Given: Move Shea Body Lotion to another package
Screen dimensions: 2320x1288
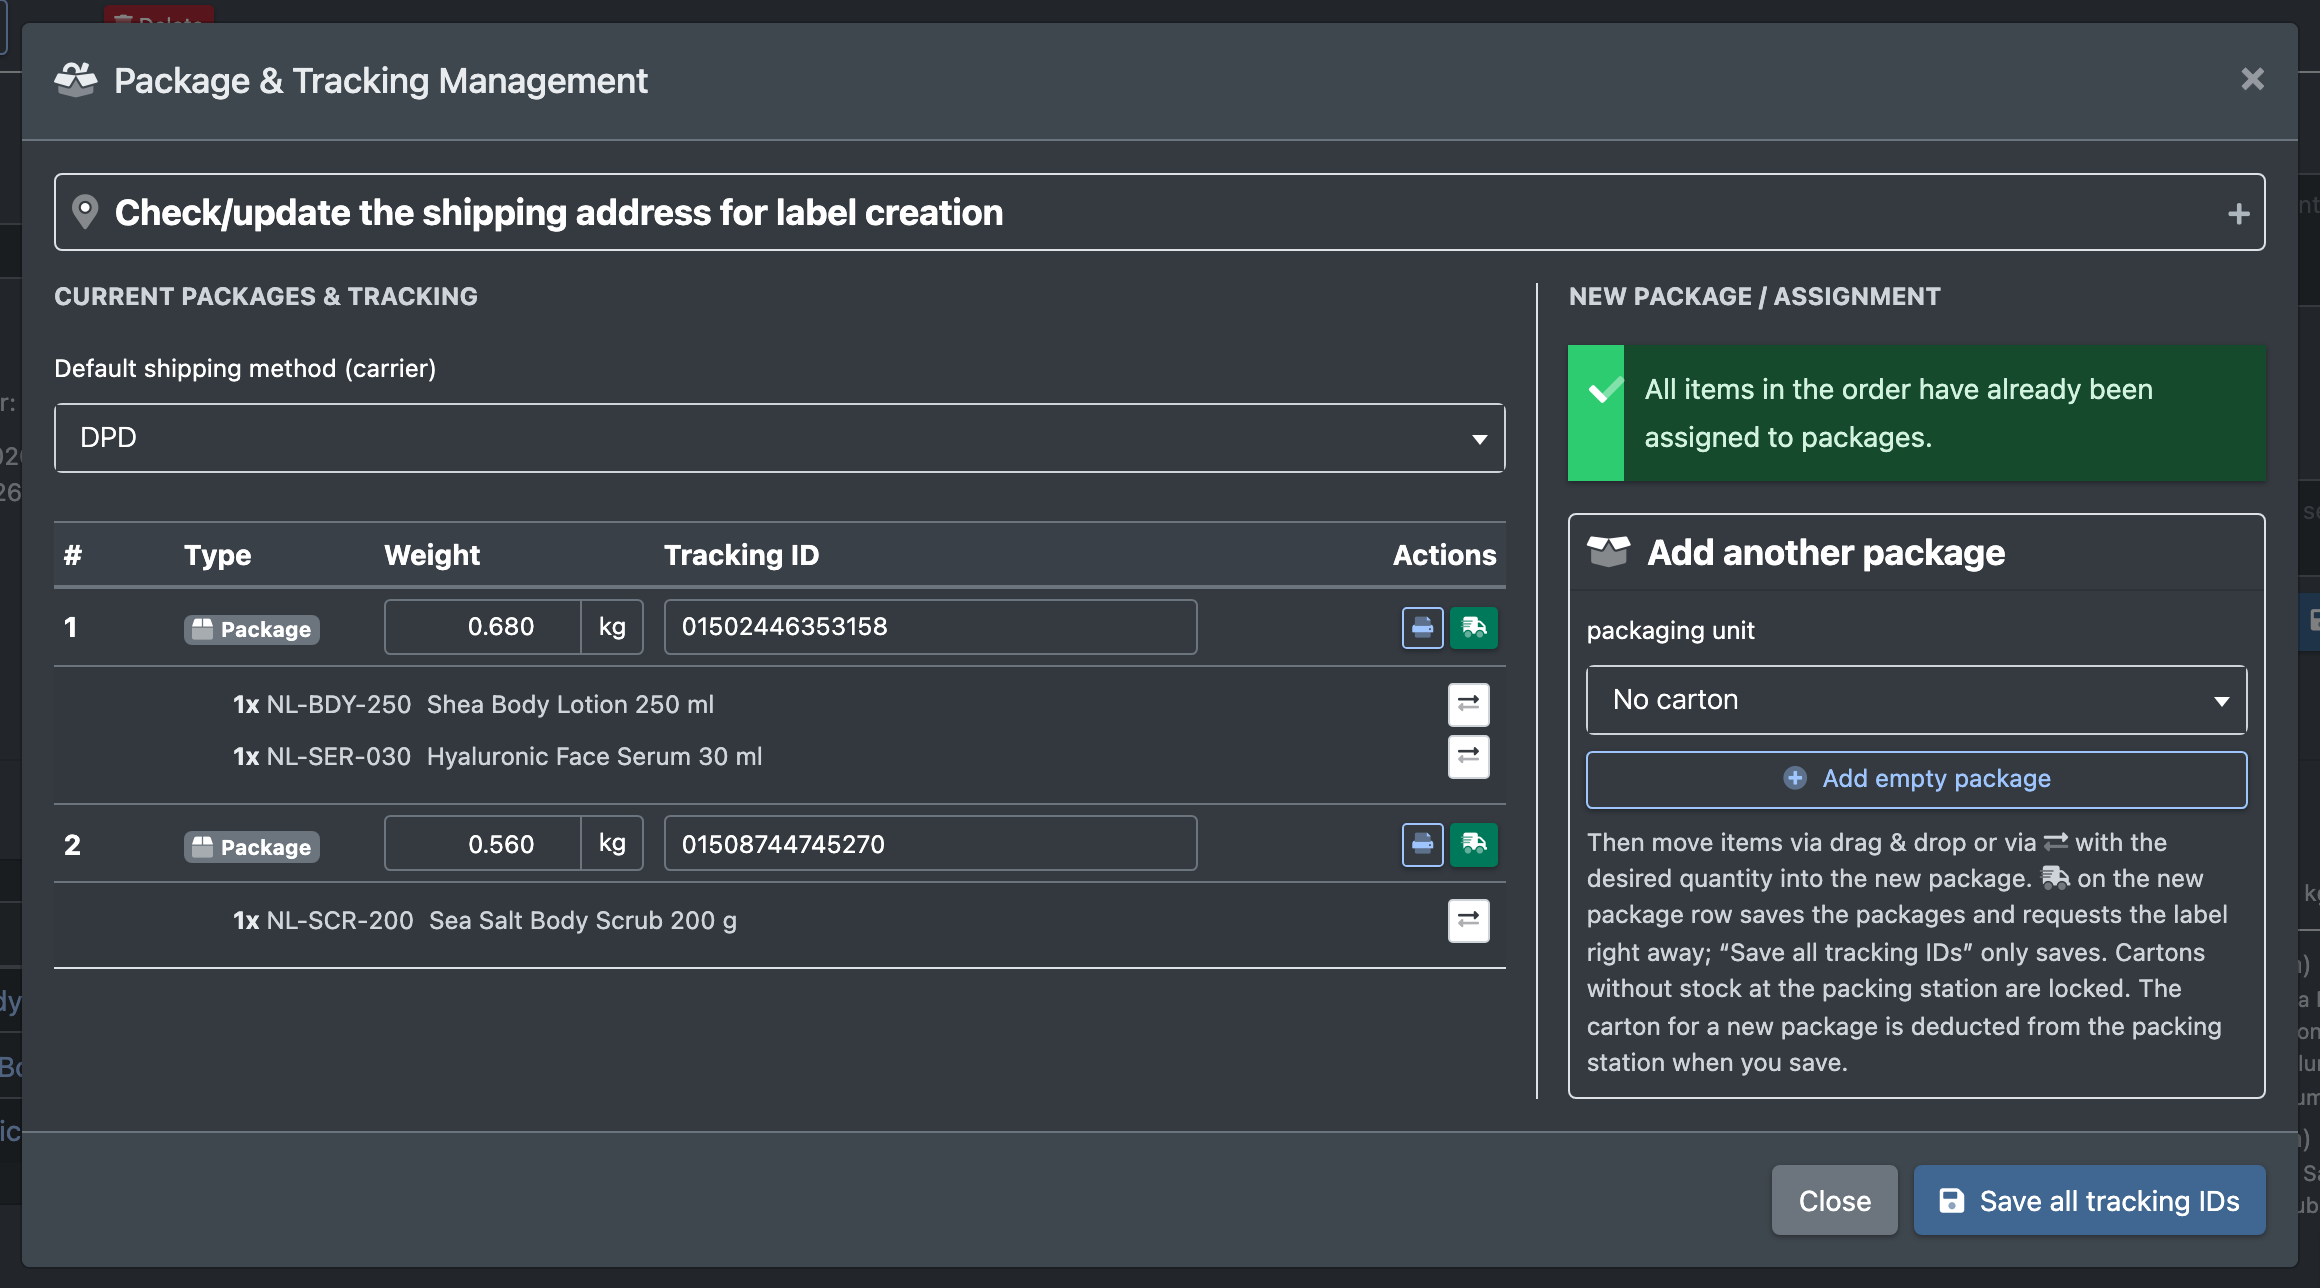Looking at the screenshot, I should pyautogui.click(x=1468, y=704).
